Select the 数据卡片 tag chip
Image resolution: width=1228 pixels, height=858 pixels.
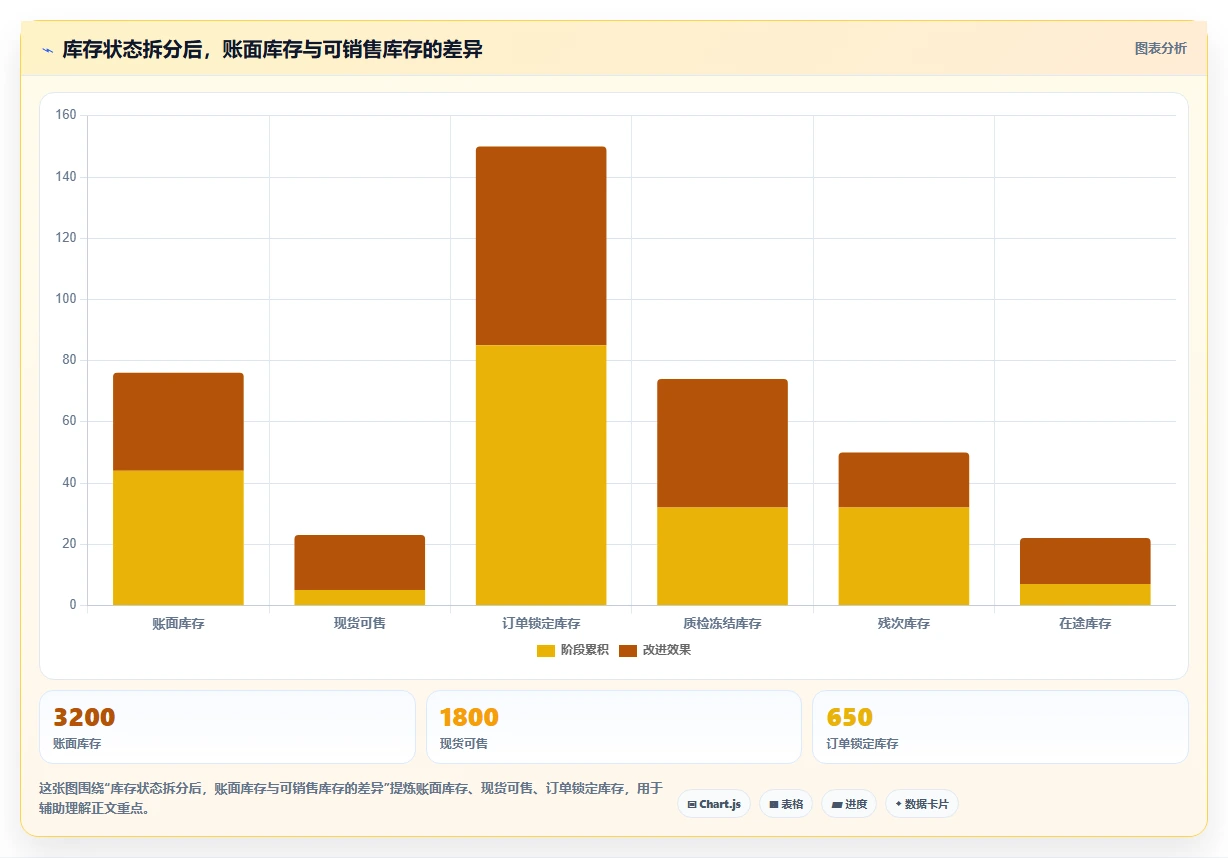(x=922, y=804)
